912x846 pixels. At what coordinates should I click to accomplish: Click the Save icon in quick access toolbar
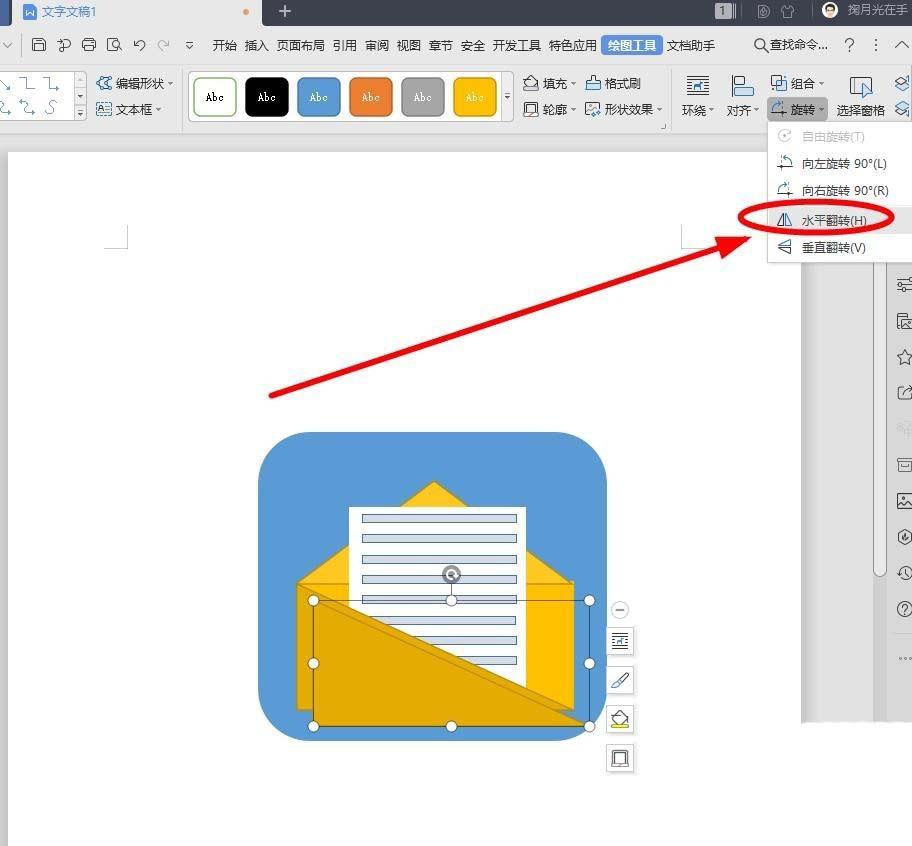click(x=39, y=45)
